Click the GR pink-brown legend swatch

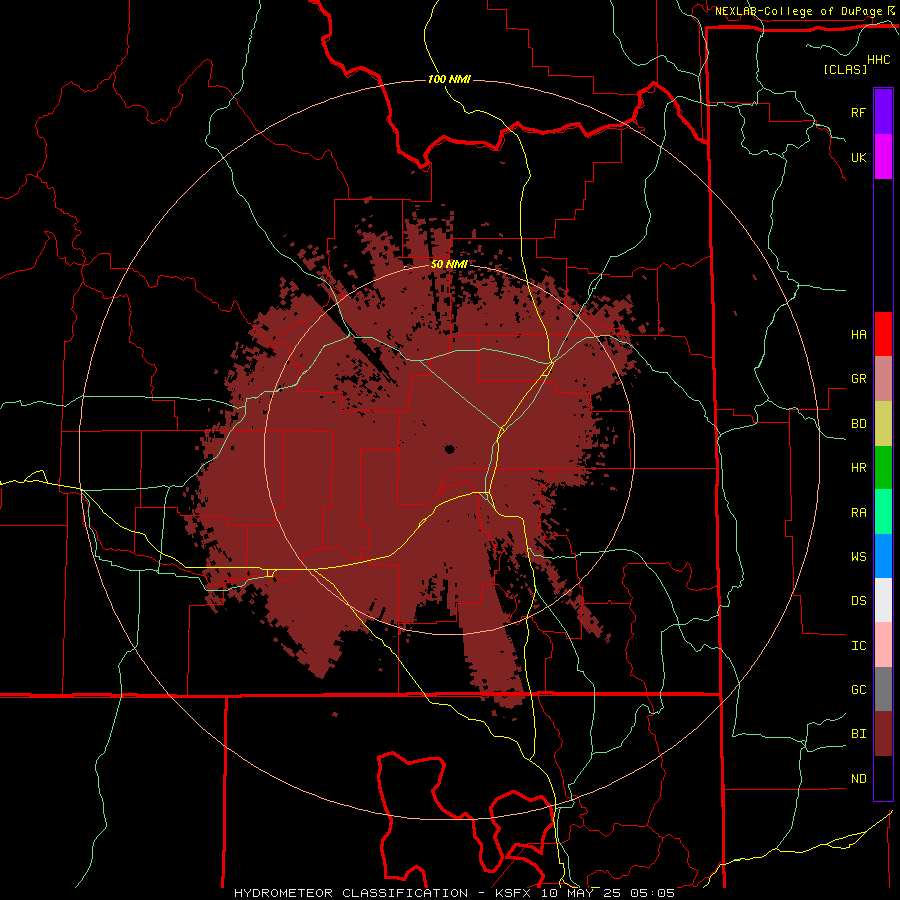[883, 379]
